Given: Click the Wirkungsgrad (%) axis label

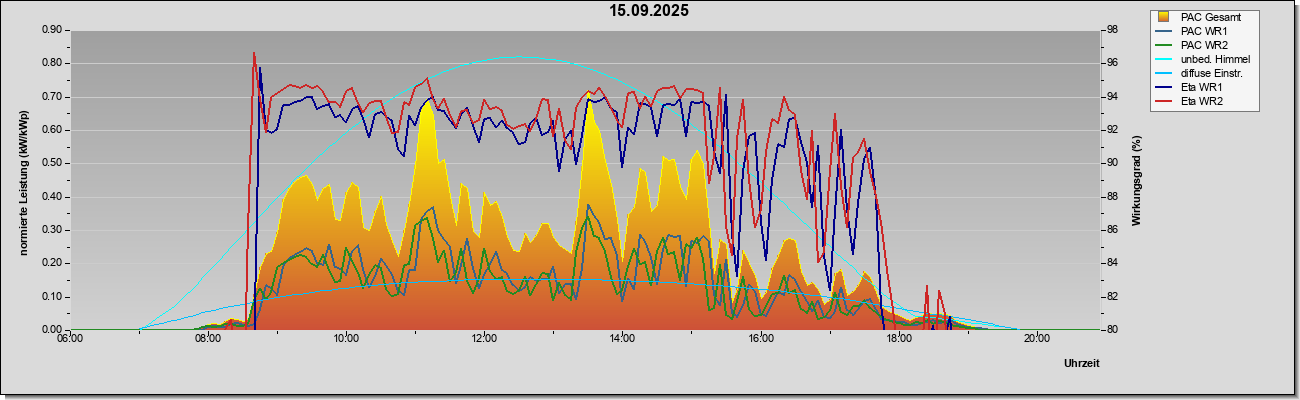Looking at the screenshot, I should 1136,180.
